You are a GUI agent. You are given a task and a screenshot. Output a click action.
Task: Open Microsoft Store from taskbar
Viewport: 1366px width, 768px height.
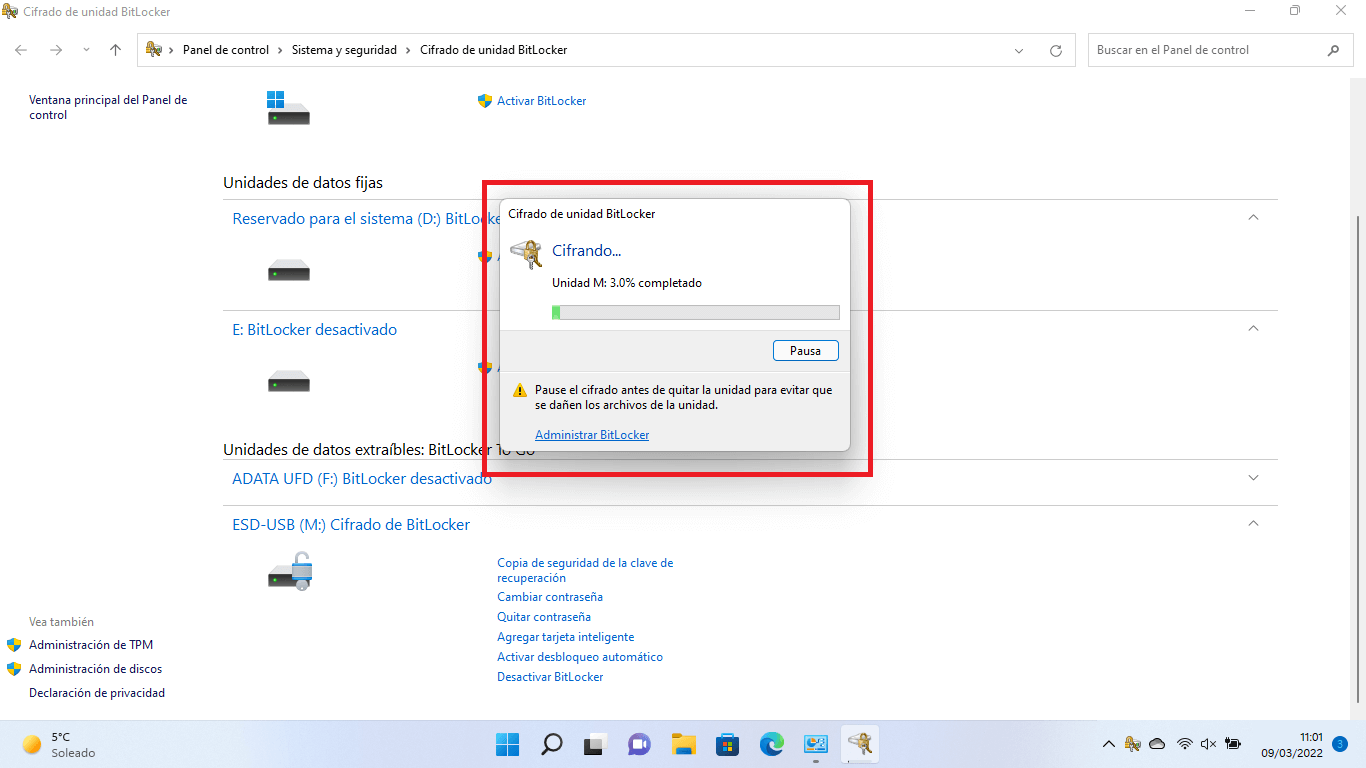[x=727, y=744]
